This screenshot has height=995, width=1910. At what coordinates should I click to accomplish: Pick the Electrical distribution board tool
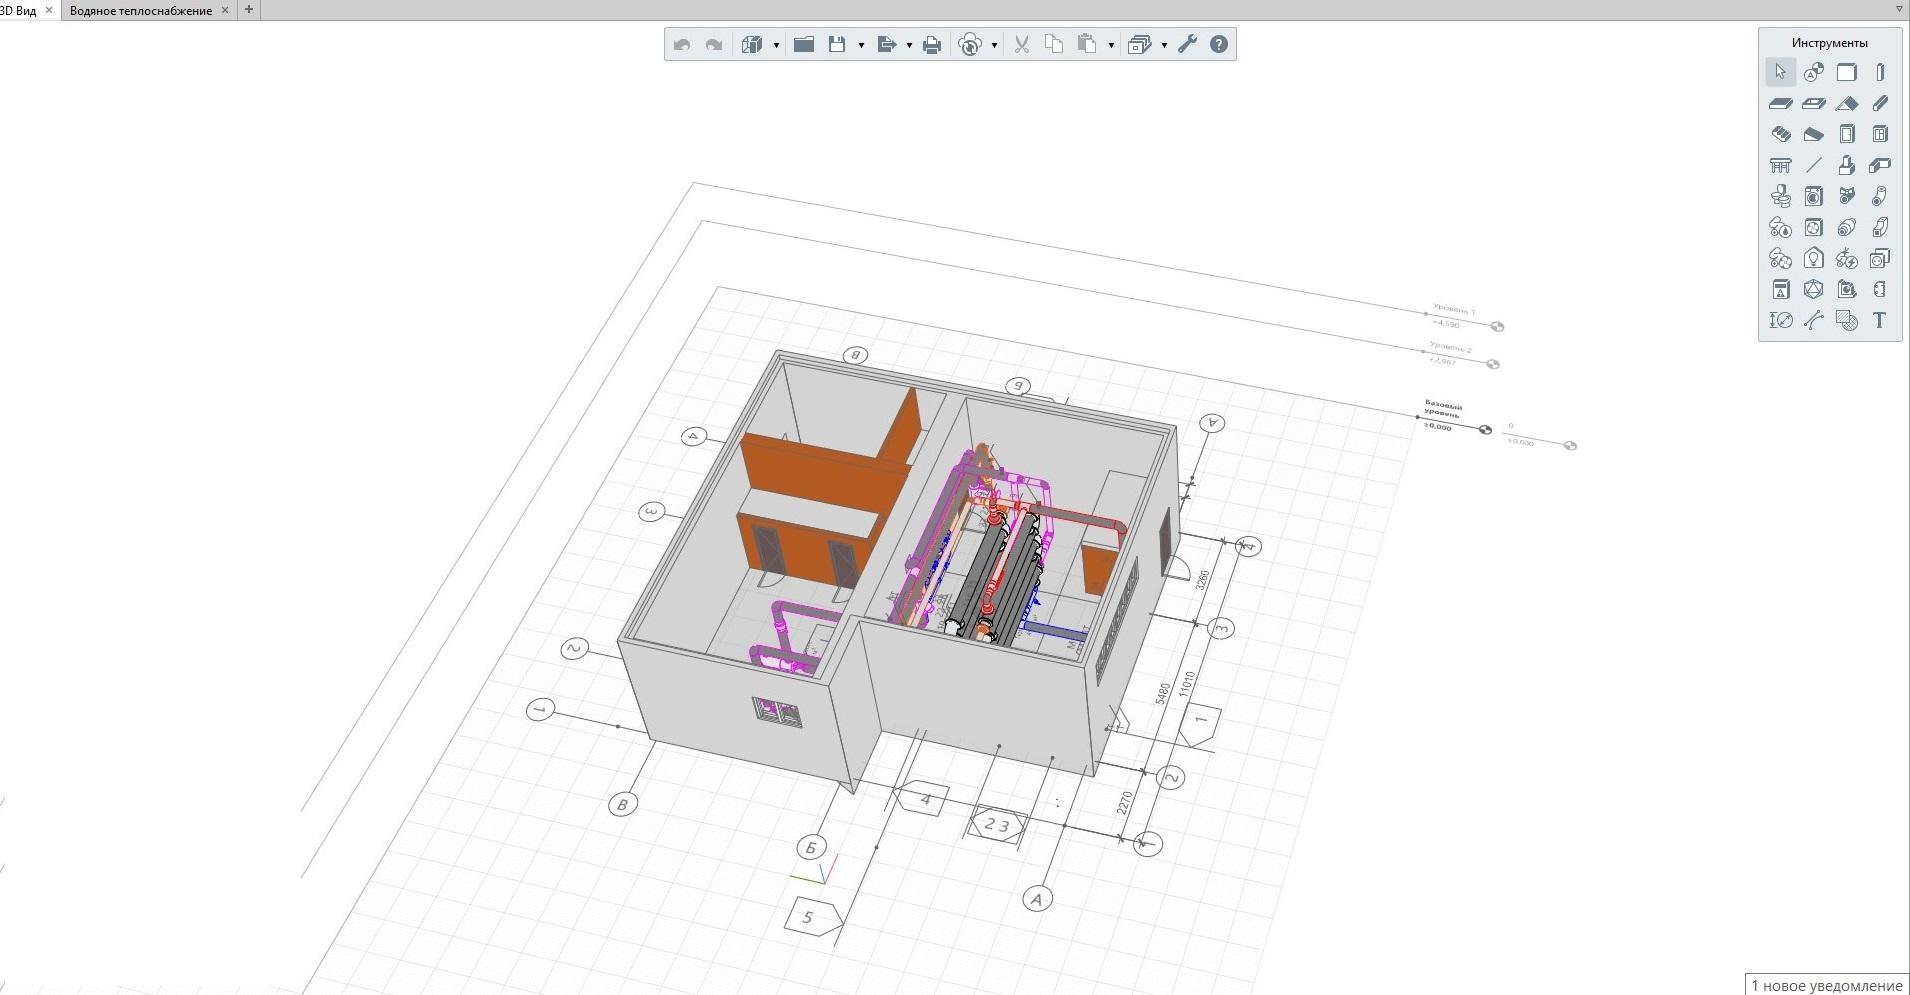1780,289
